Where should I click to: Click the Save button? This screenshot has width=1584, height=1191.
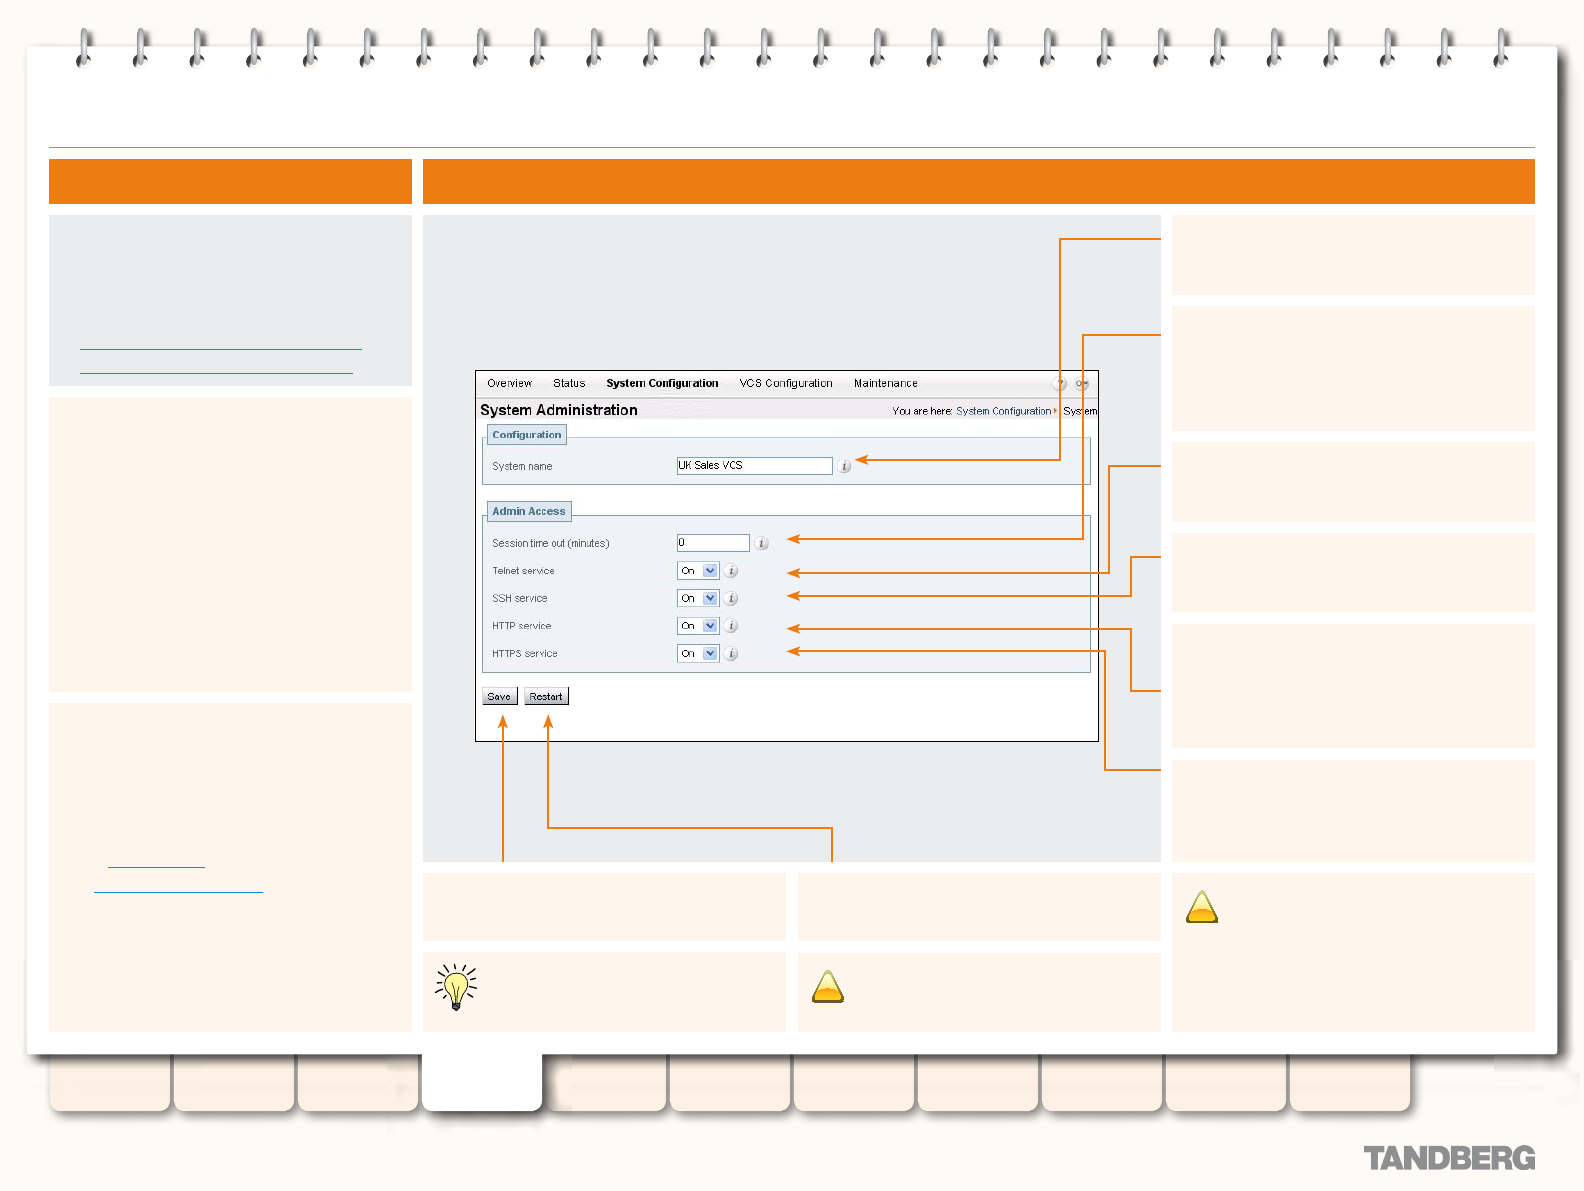tap(499, 696)
